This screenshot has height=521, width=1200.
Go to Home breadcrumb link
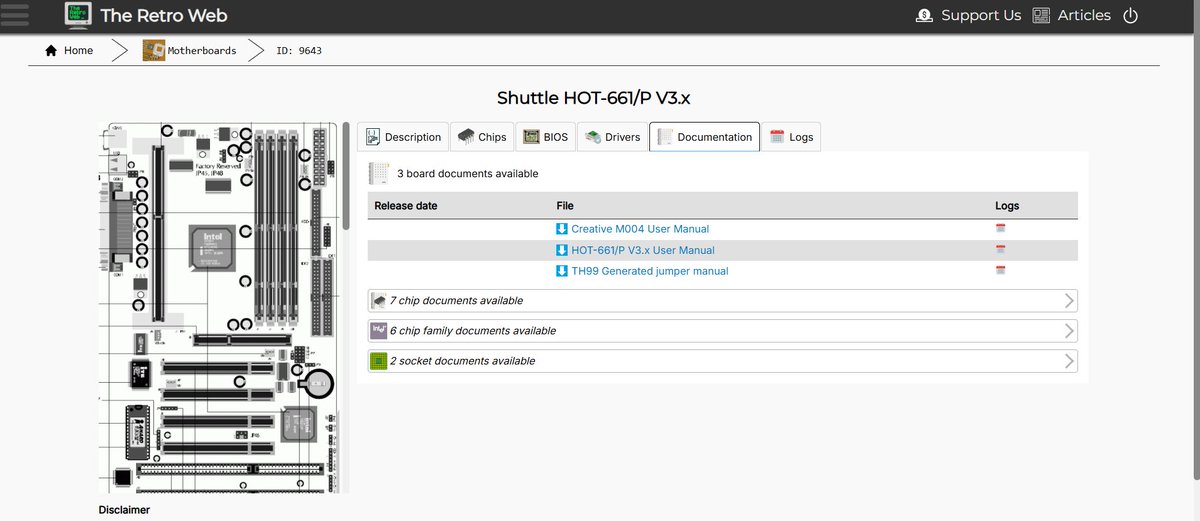pos(78,50)
